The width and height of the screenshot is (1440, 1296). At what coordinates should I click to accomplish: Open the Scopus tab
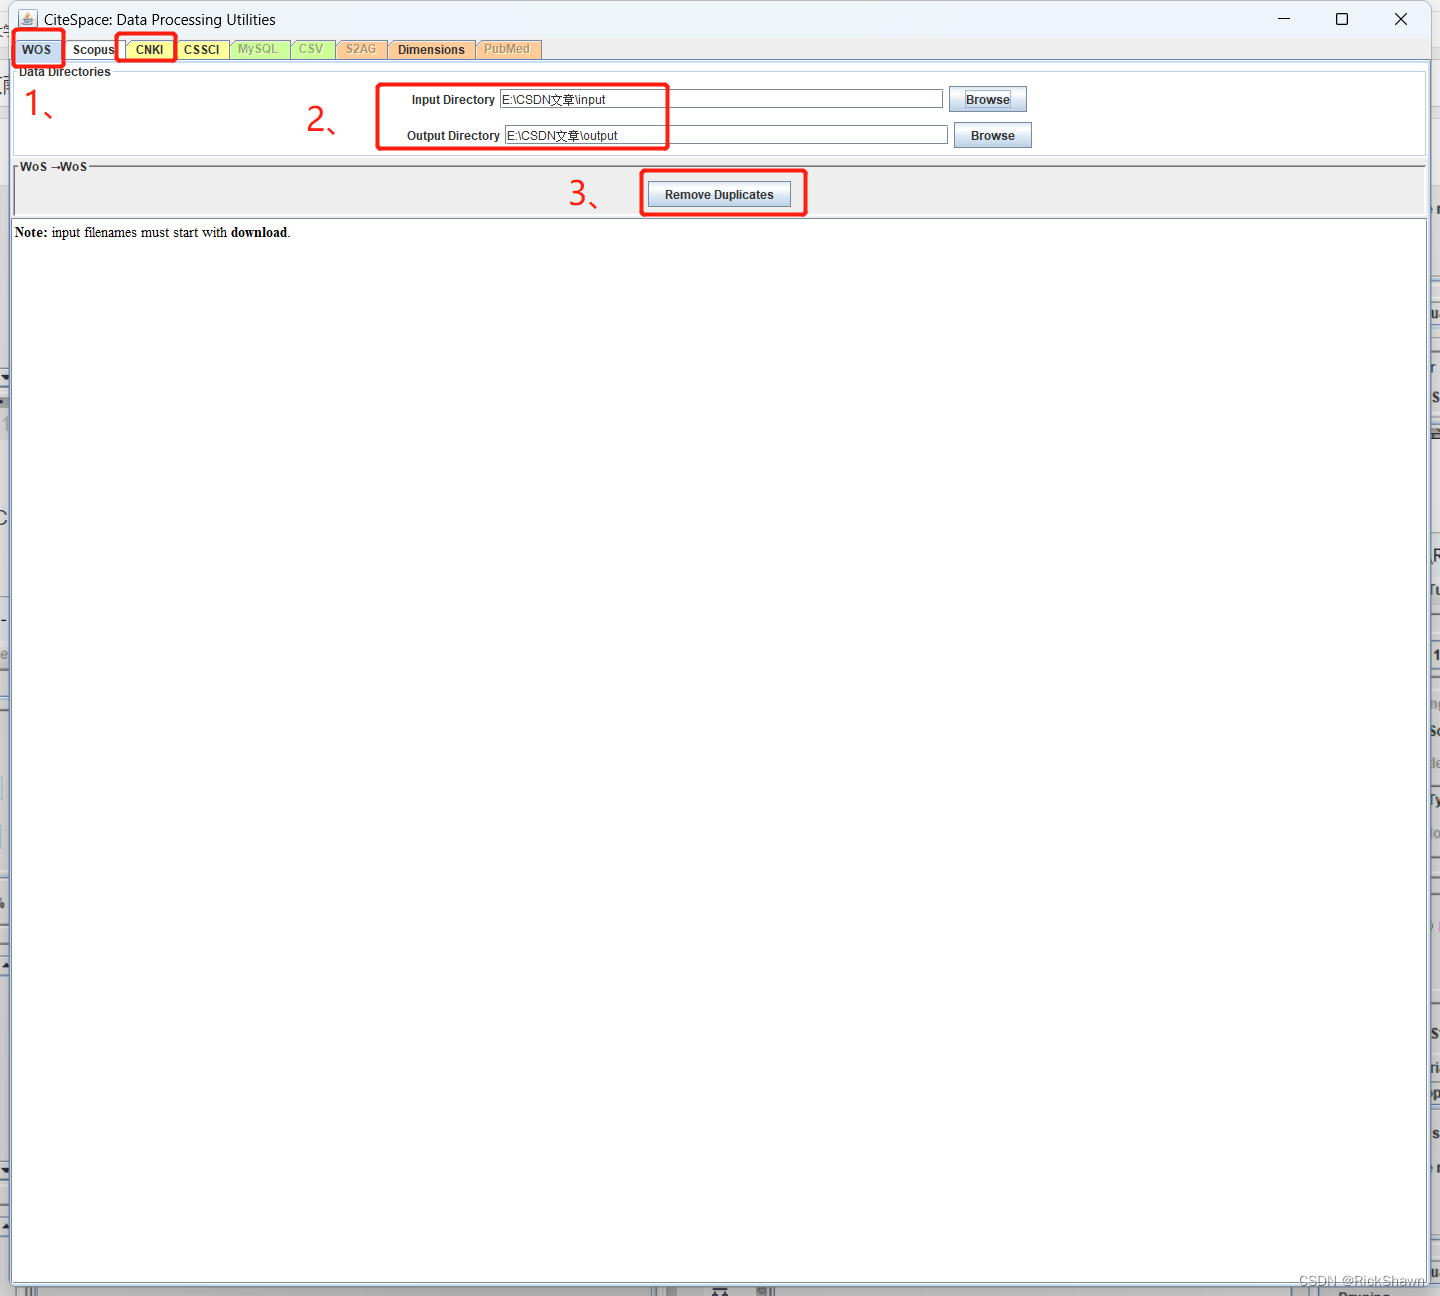coord(93,49)
